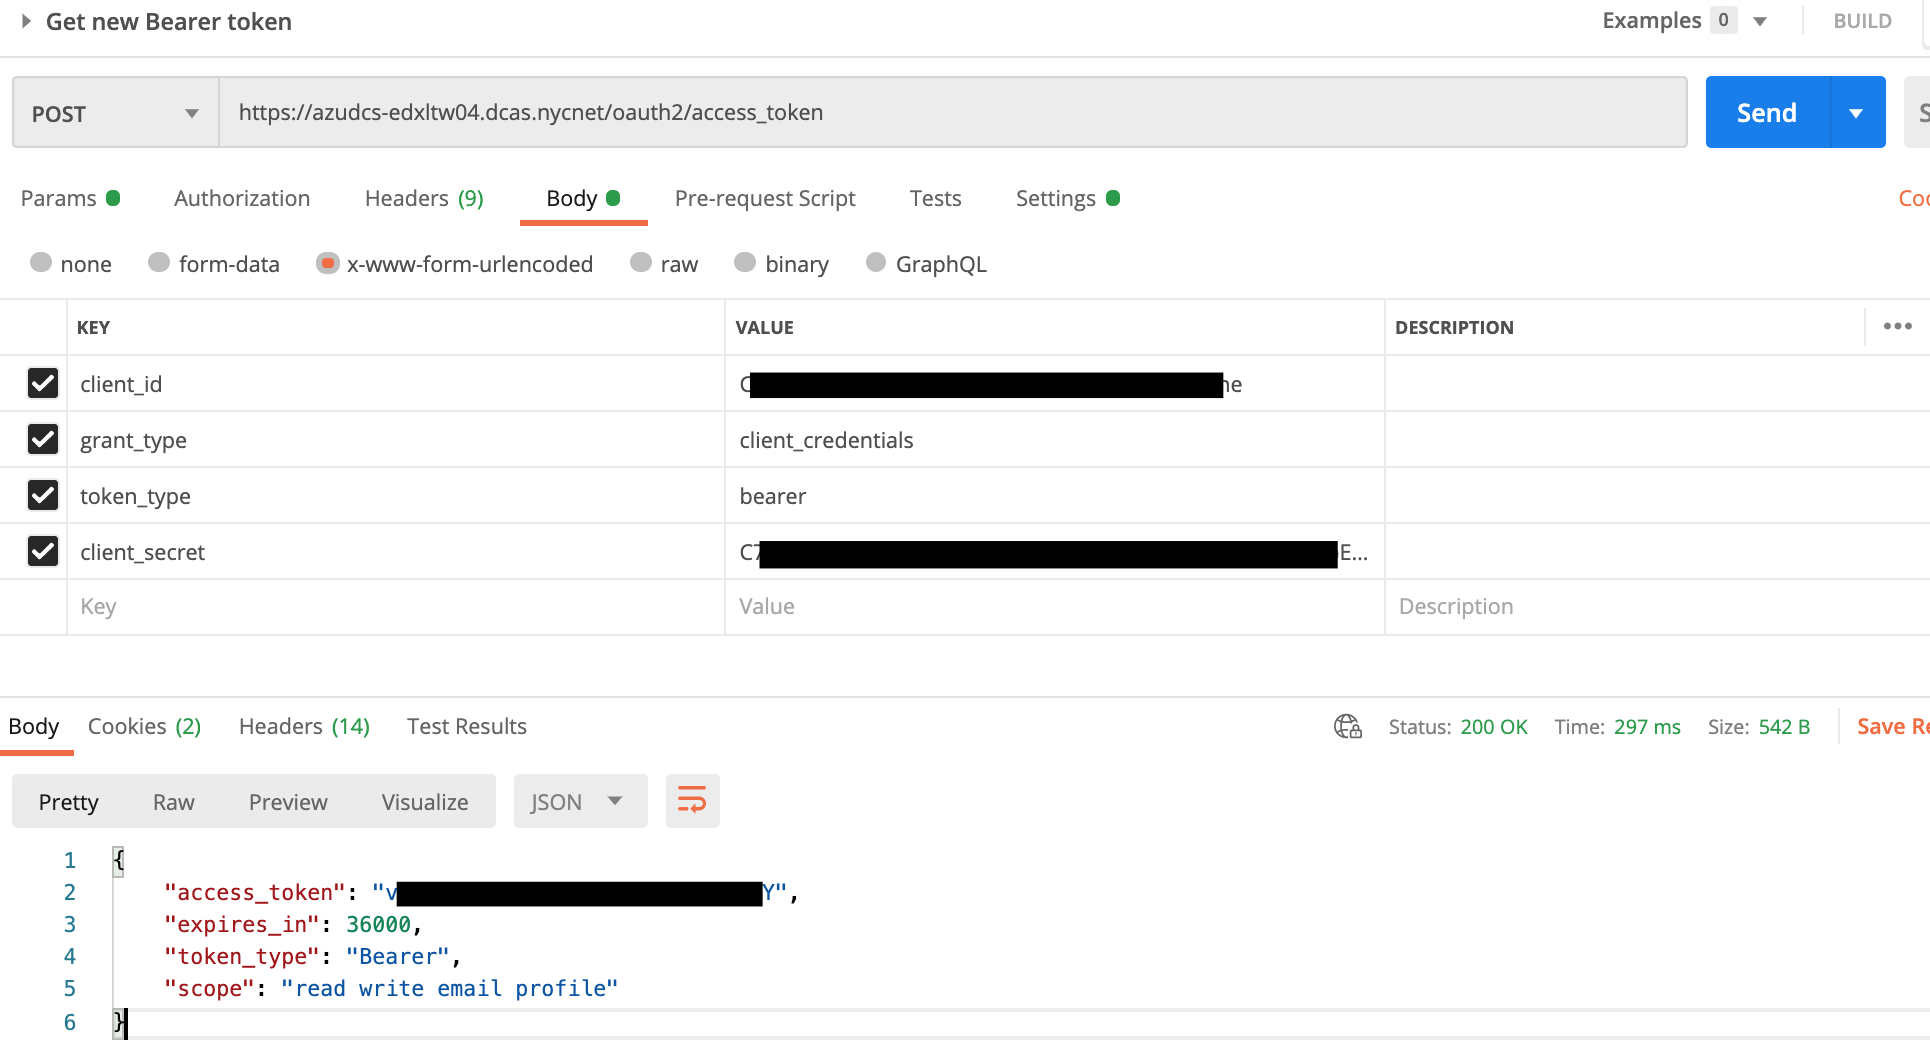The height and width of the screenshot is (1060, 1930).
Task: Select the Preview response view
Action: (x=288, y=802)
